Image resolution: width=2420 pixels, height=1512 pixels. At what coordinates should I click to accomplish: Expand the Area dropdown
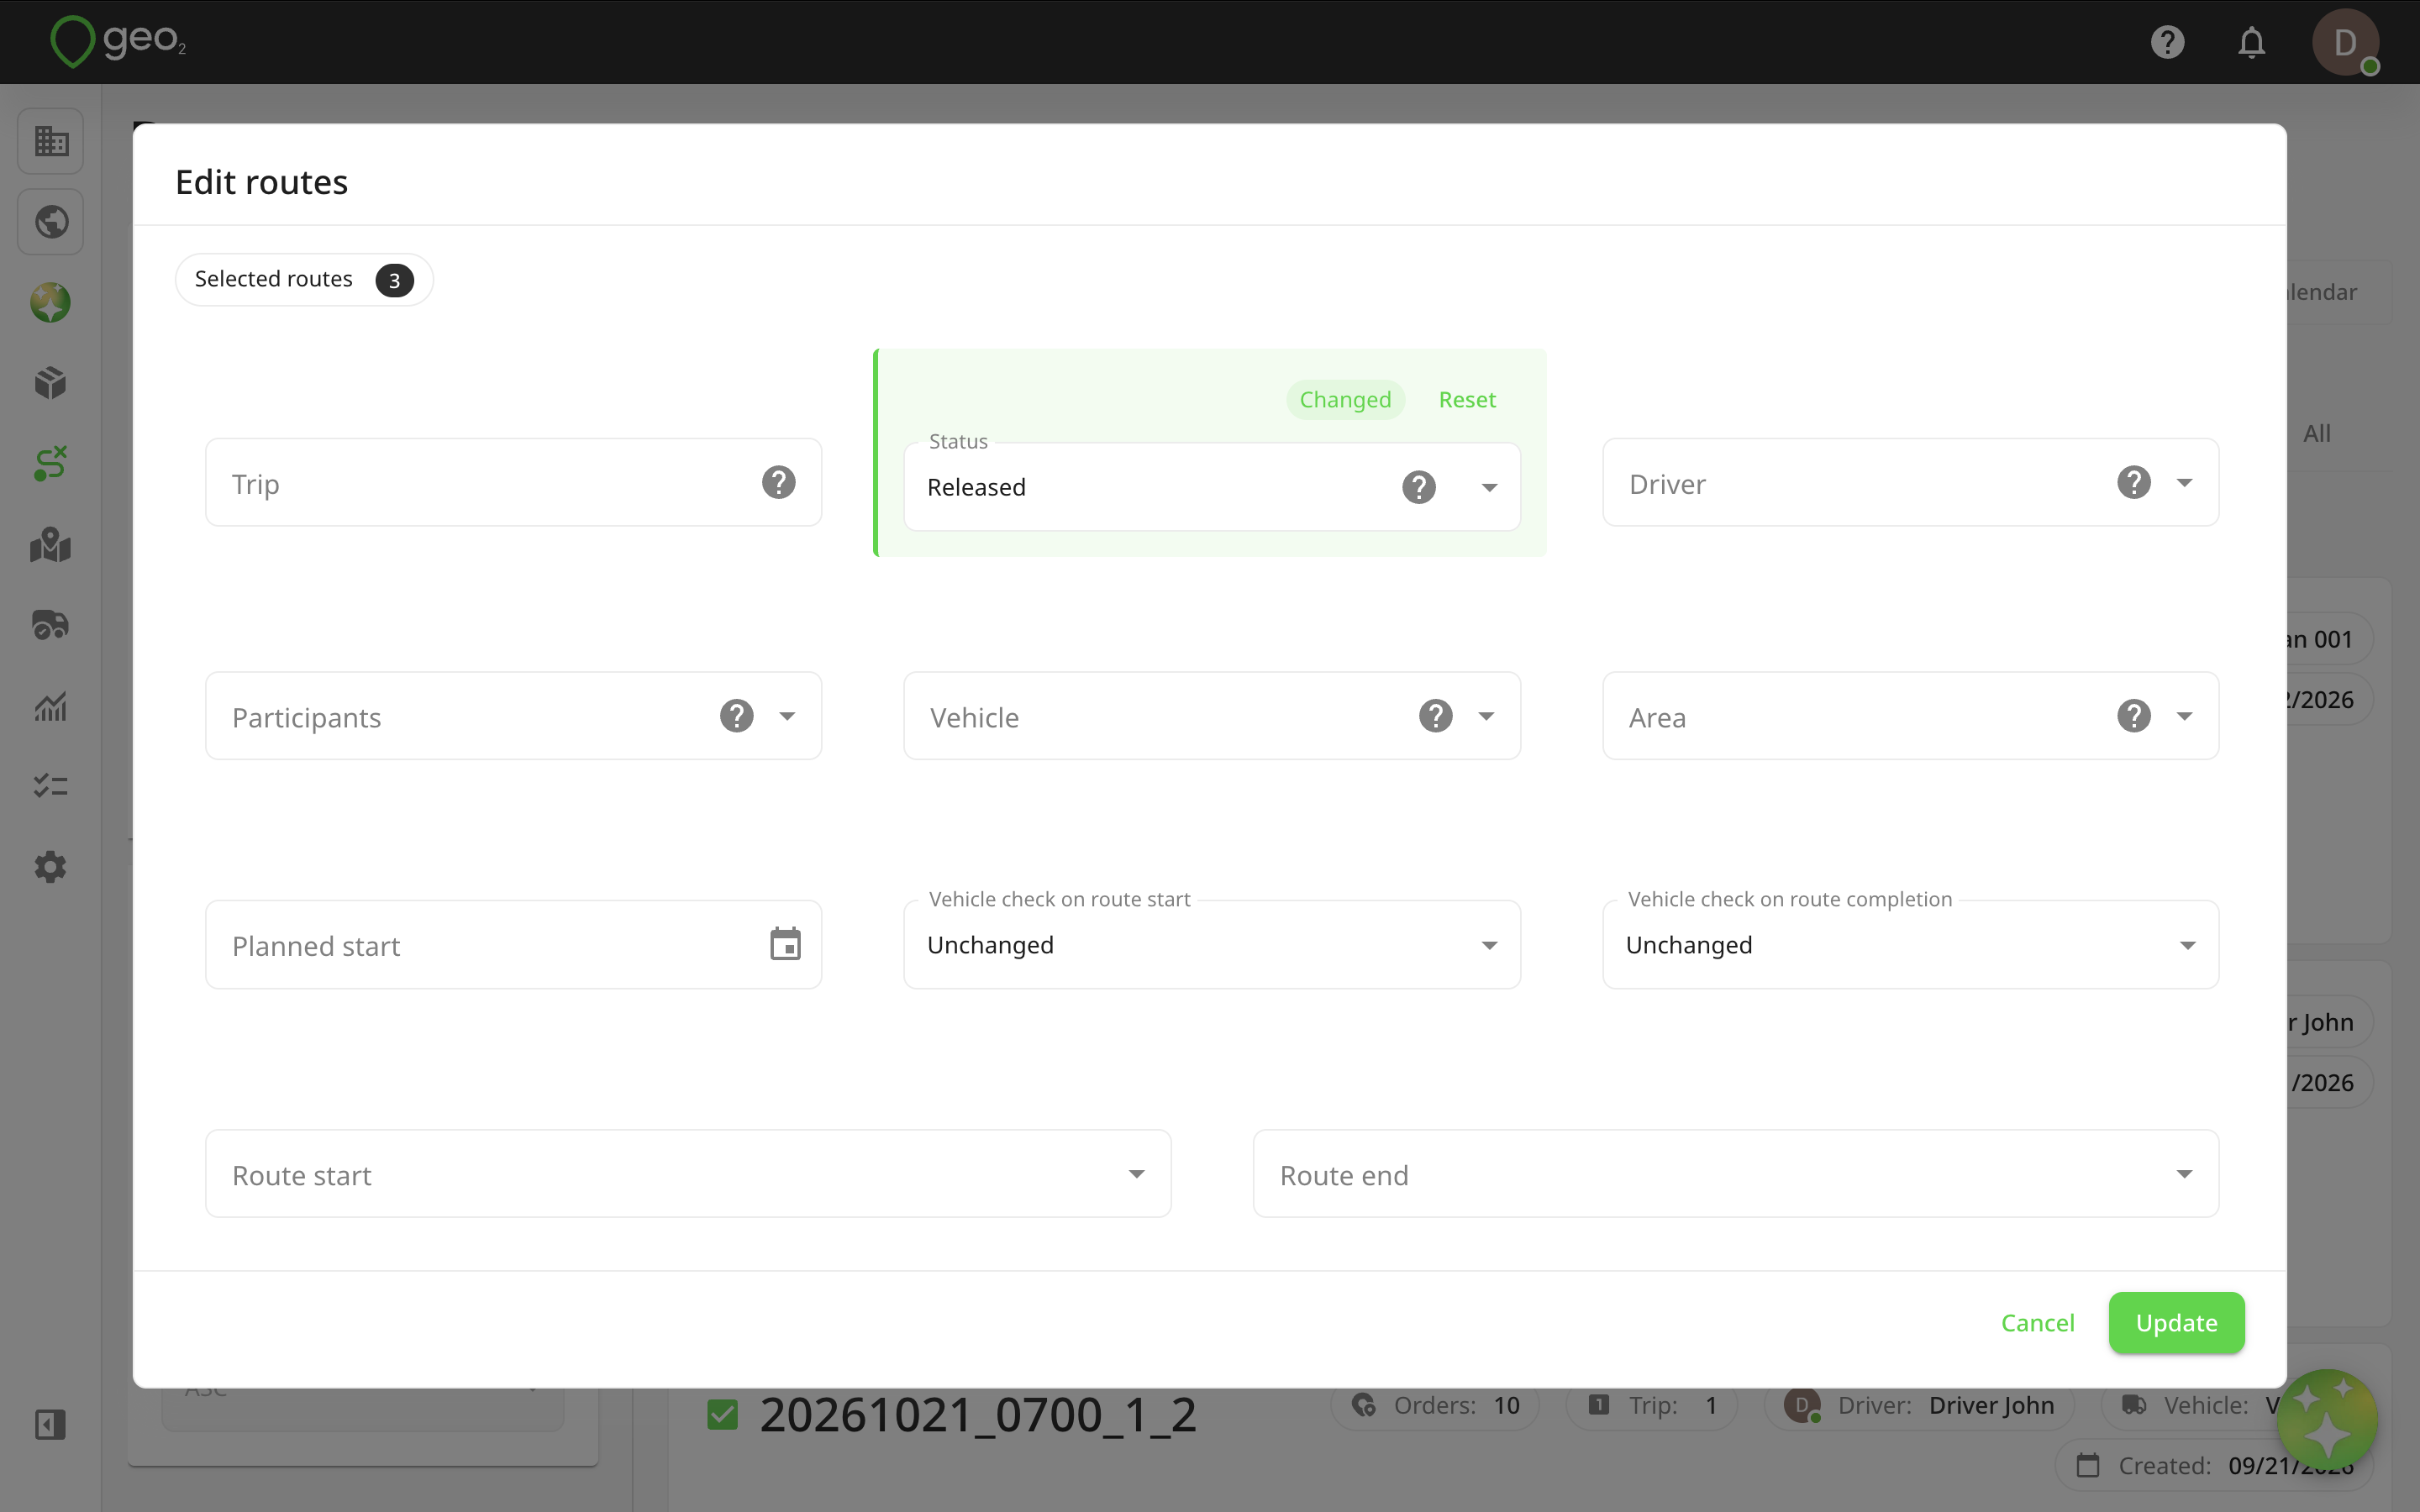point(2185,716)
